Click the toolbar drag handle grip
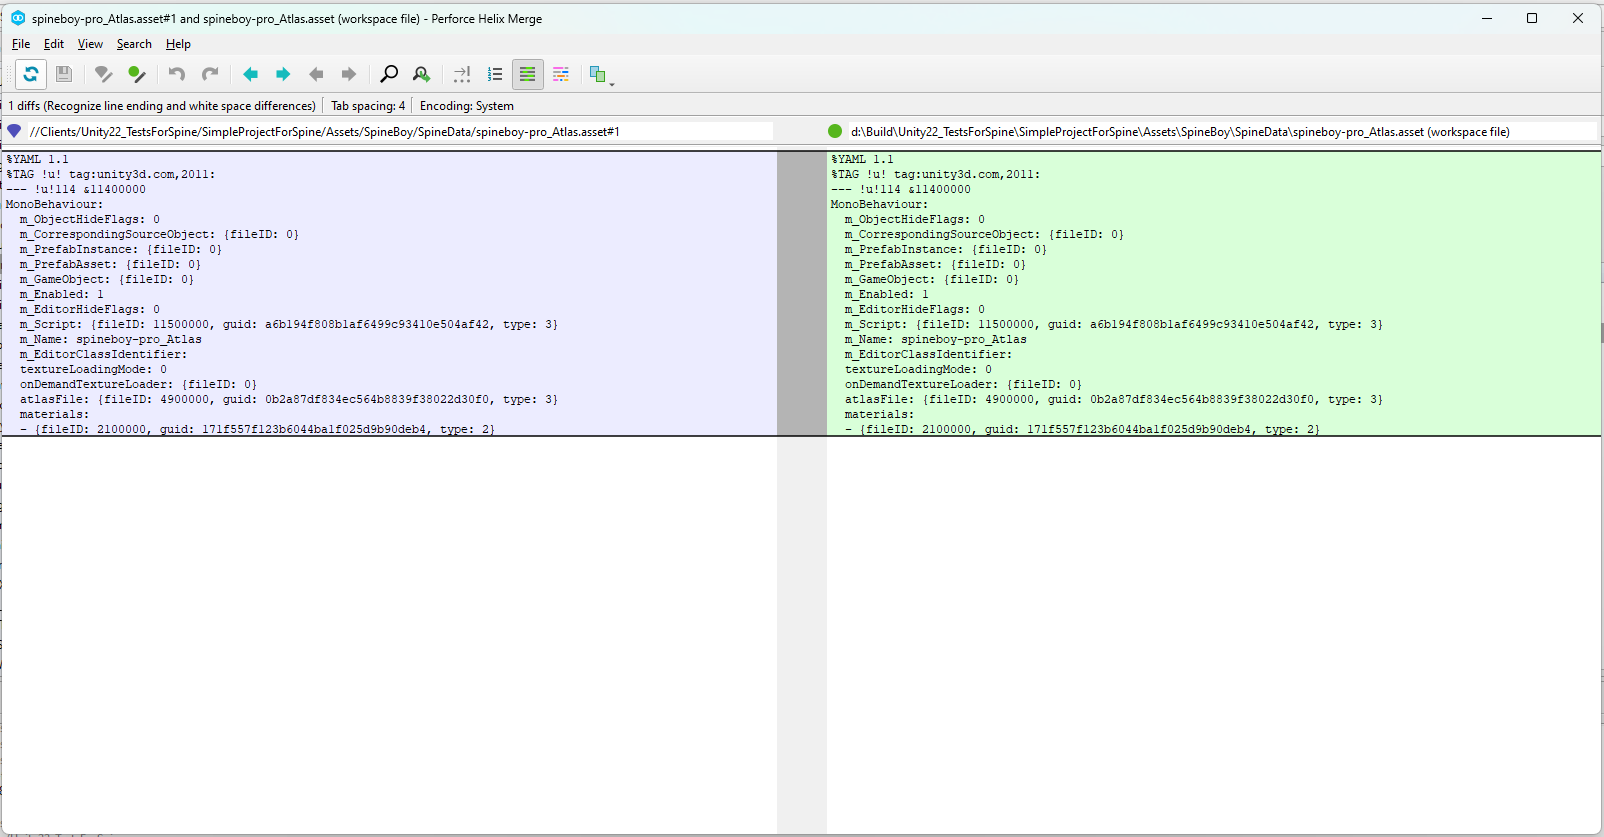The height and width of the screenshot is (837, 1604). [9, 74]
